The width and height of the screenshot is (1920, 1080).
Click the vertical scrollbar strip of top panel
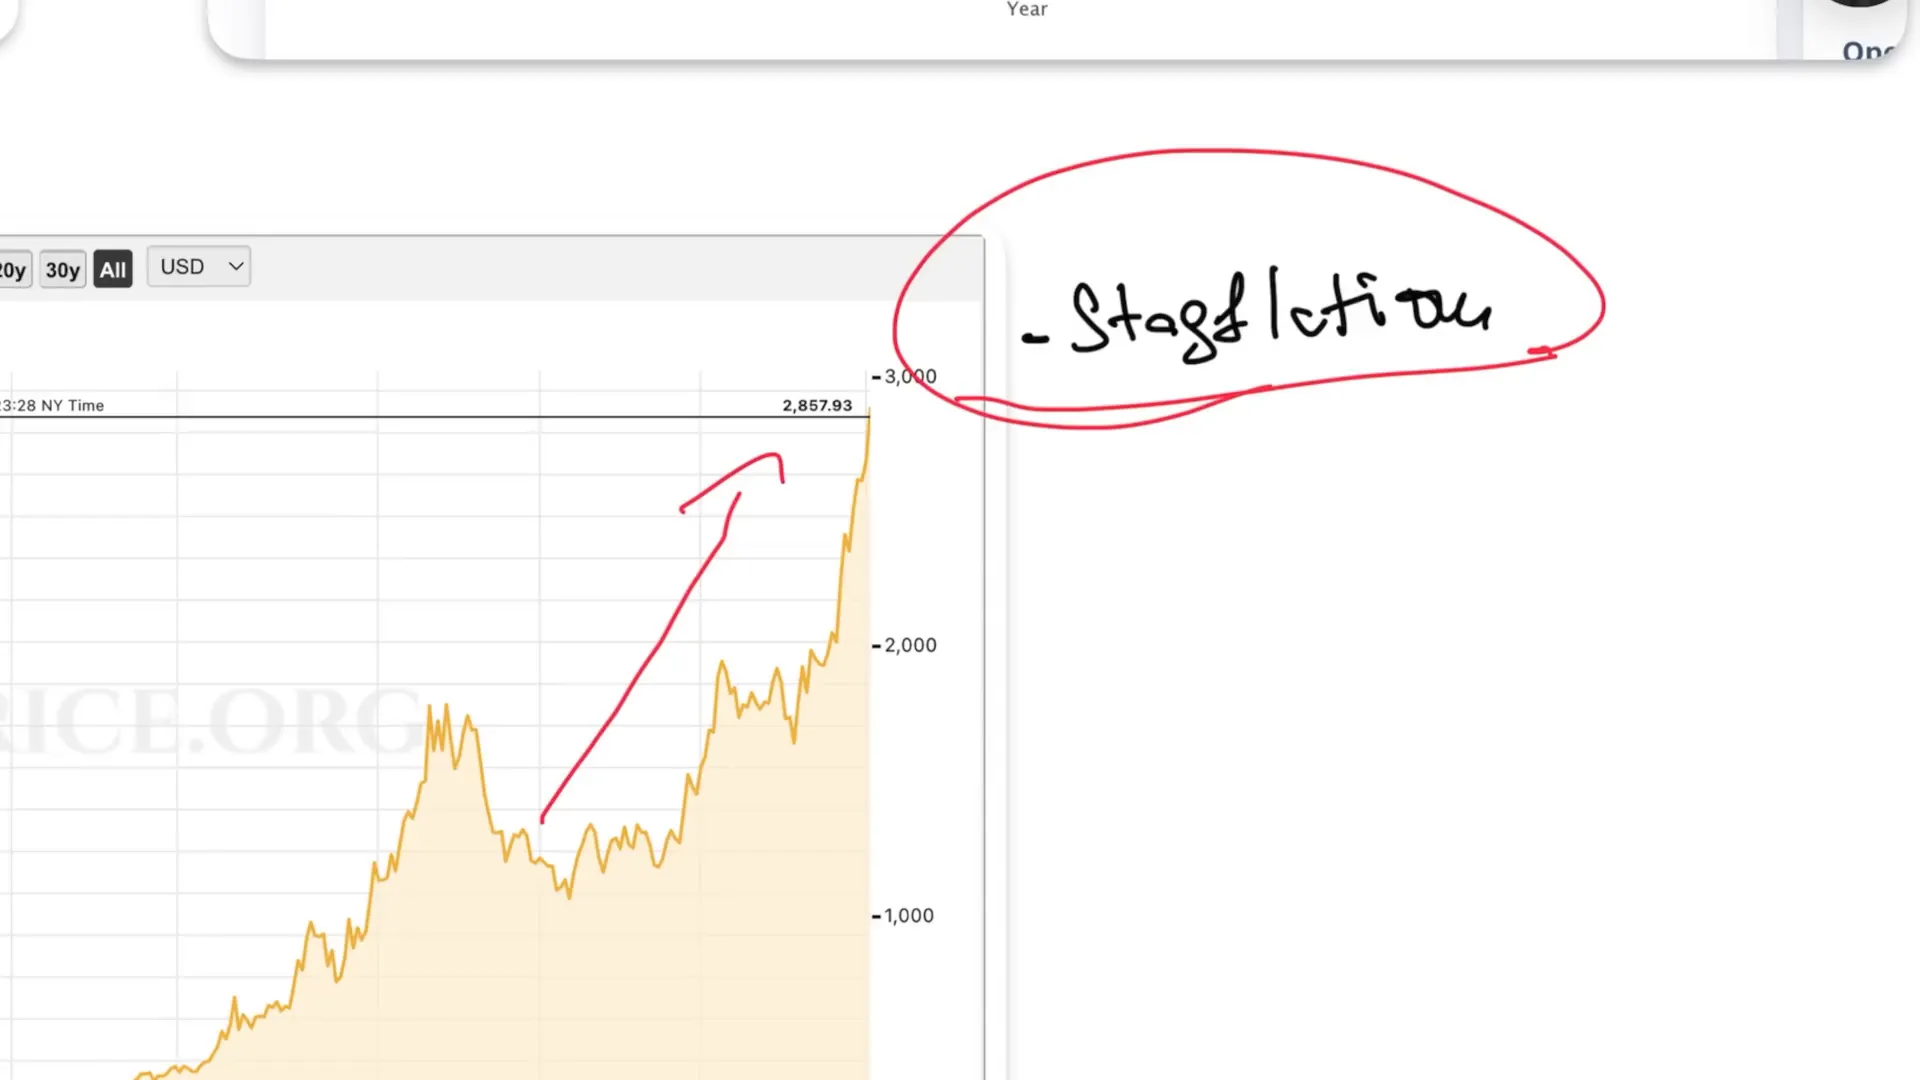pos(1789,28)
